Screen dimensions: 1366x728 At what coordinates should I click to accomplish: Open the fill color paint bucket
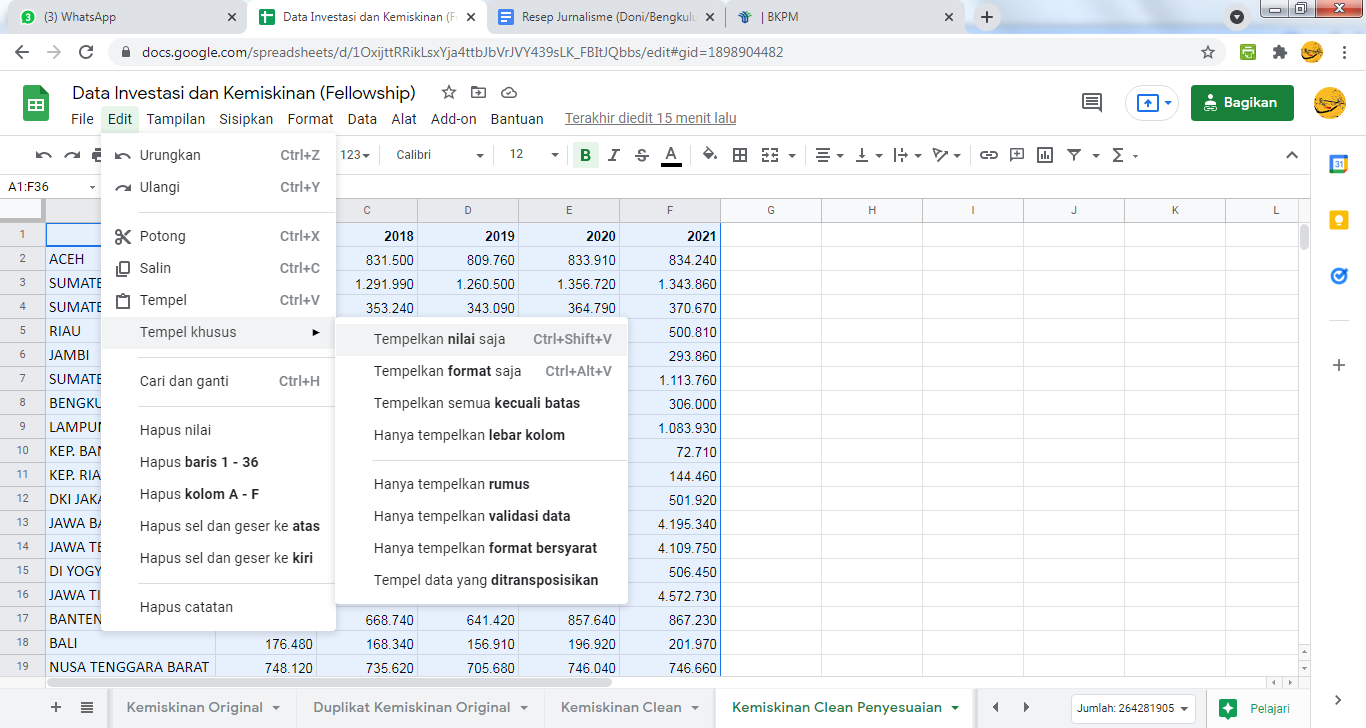tap(710, 155)
